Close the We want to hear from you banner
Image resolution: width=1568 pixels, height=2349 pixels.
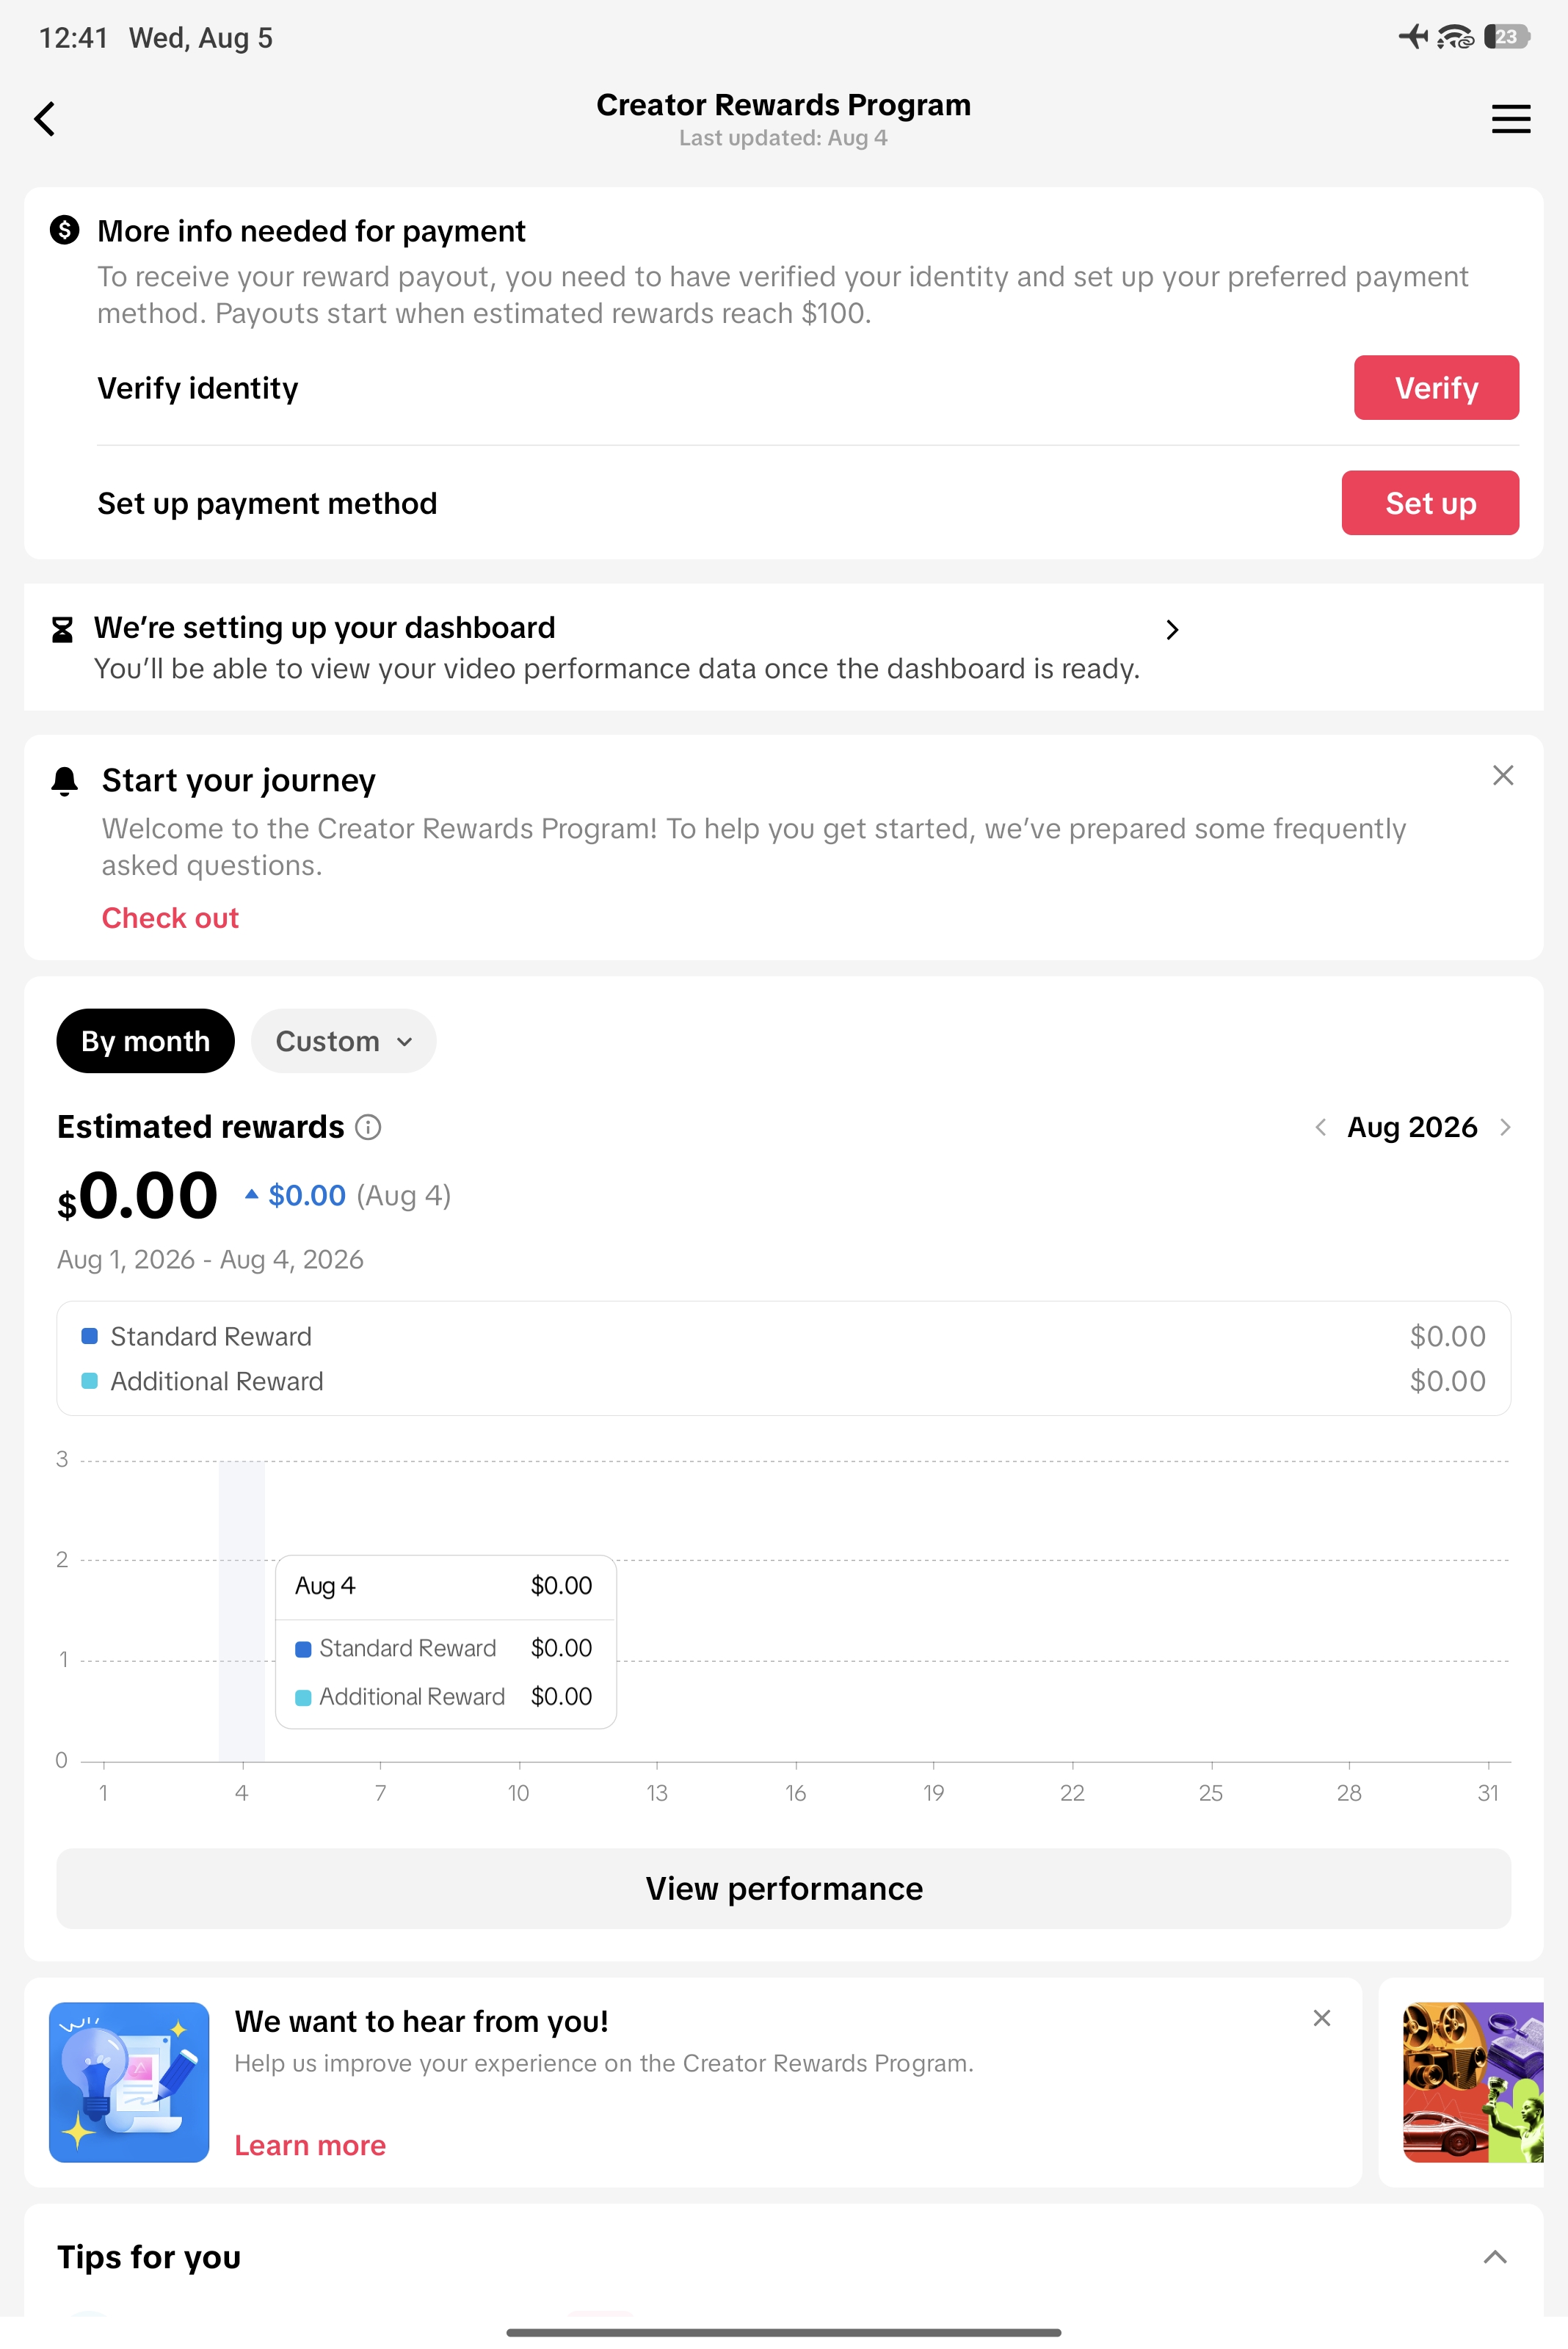coord(1321,2018)
